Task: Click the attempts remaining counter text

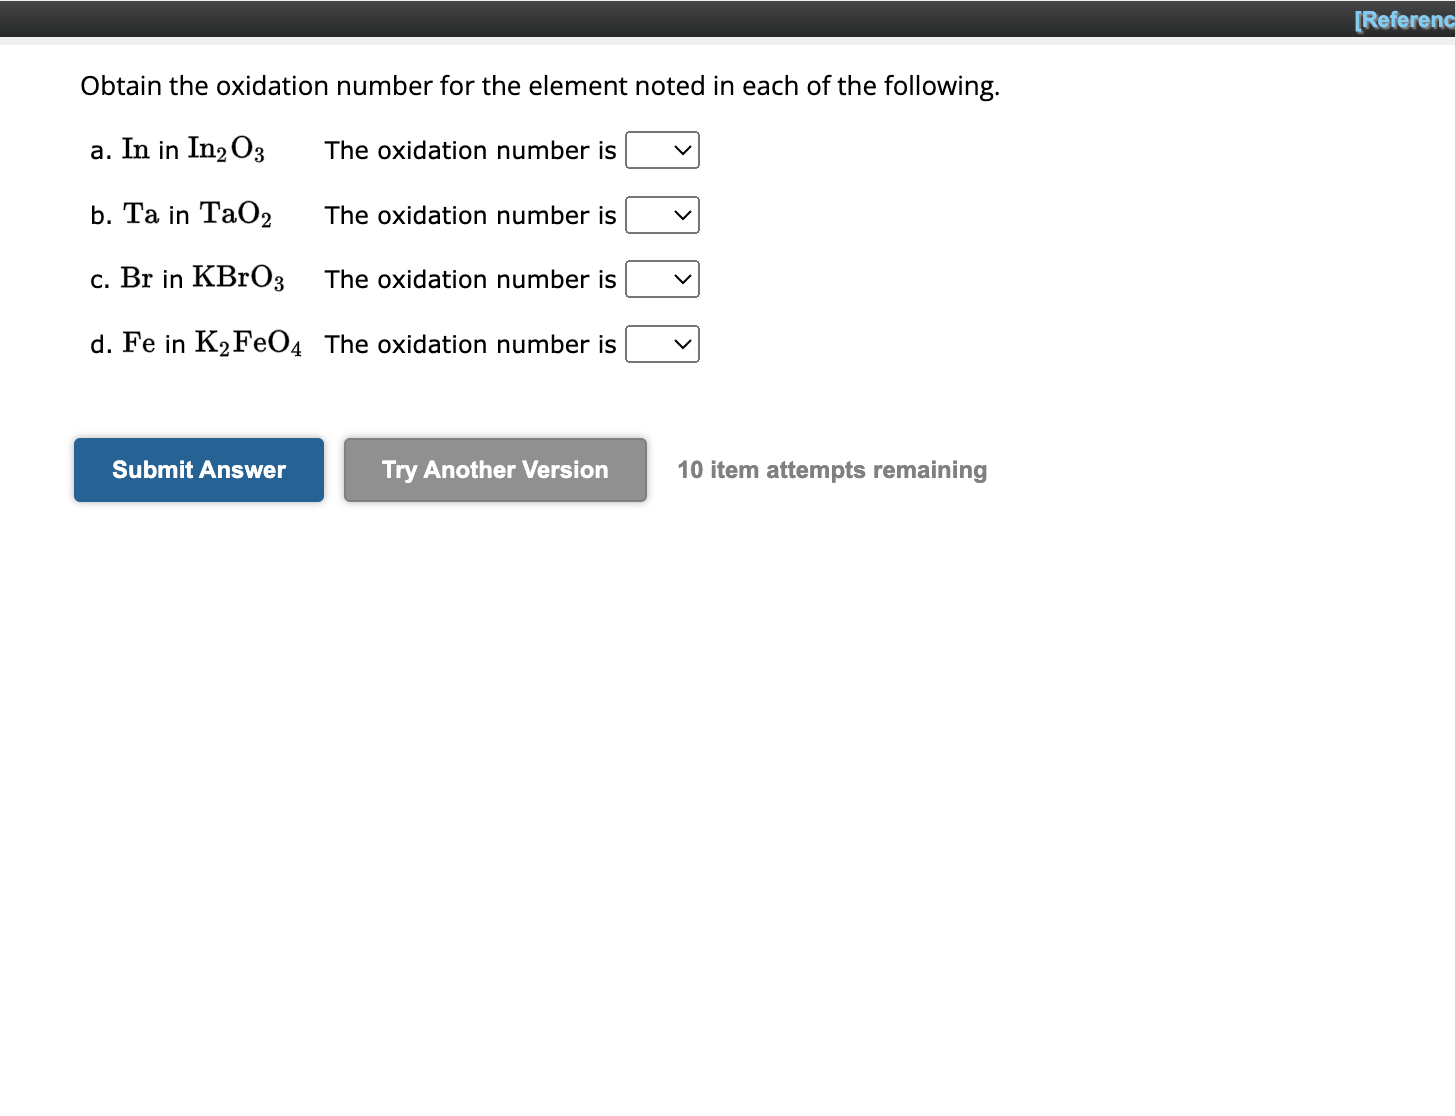Action: tap(831, 469)
